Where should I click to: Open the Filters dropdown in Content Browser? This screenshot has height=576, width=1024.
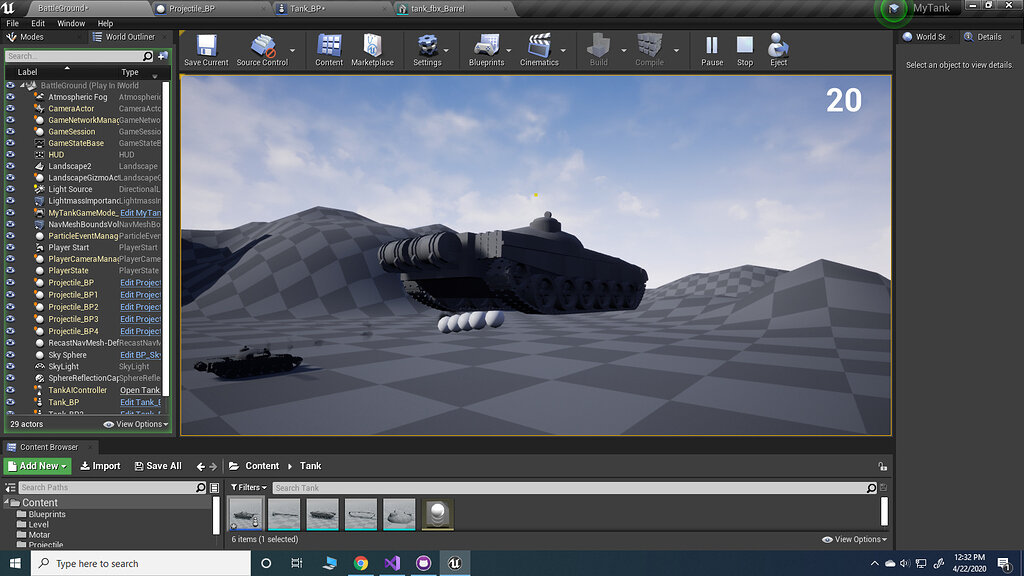point(249,488)
